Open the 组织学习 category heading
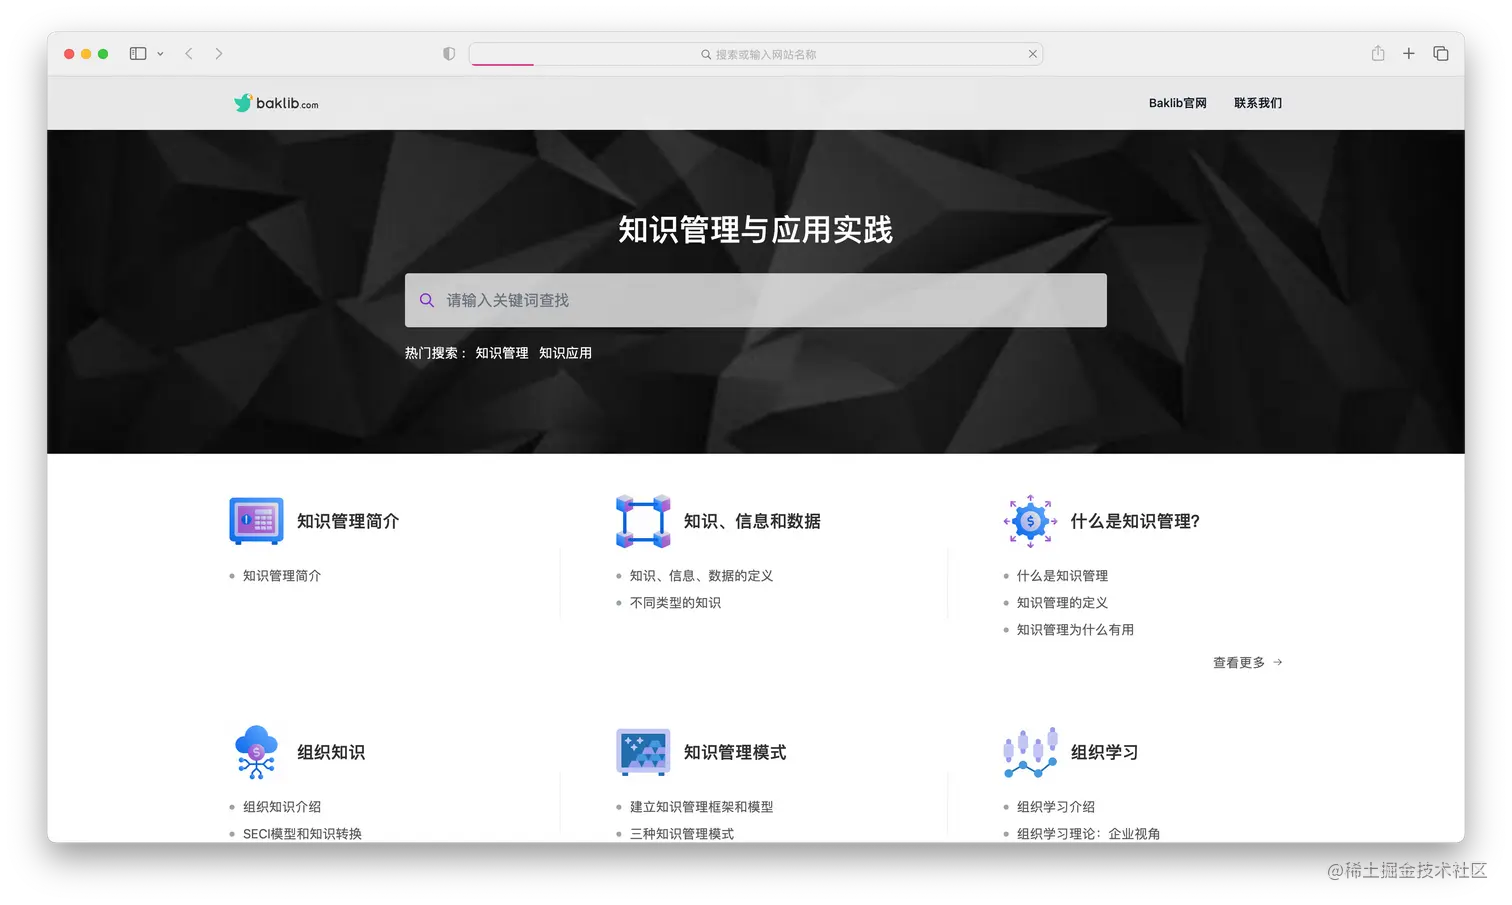This screenshot has width=1512, height=905. [x=1105, y=752]
